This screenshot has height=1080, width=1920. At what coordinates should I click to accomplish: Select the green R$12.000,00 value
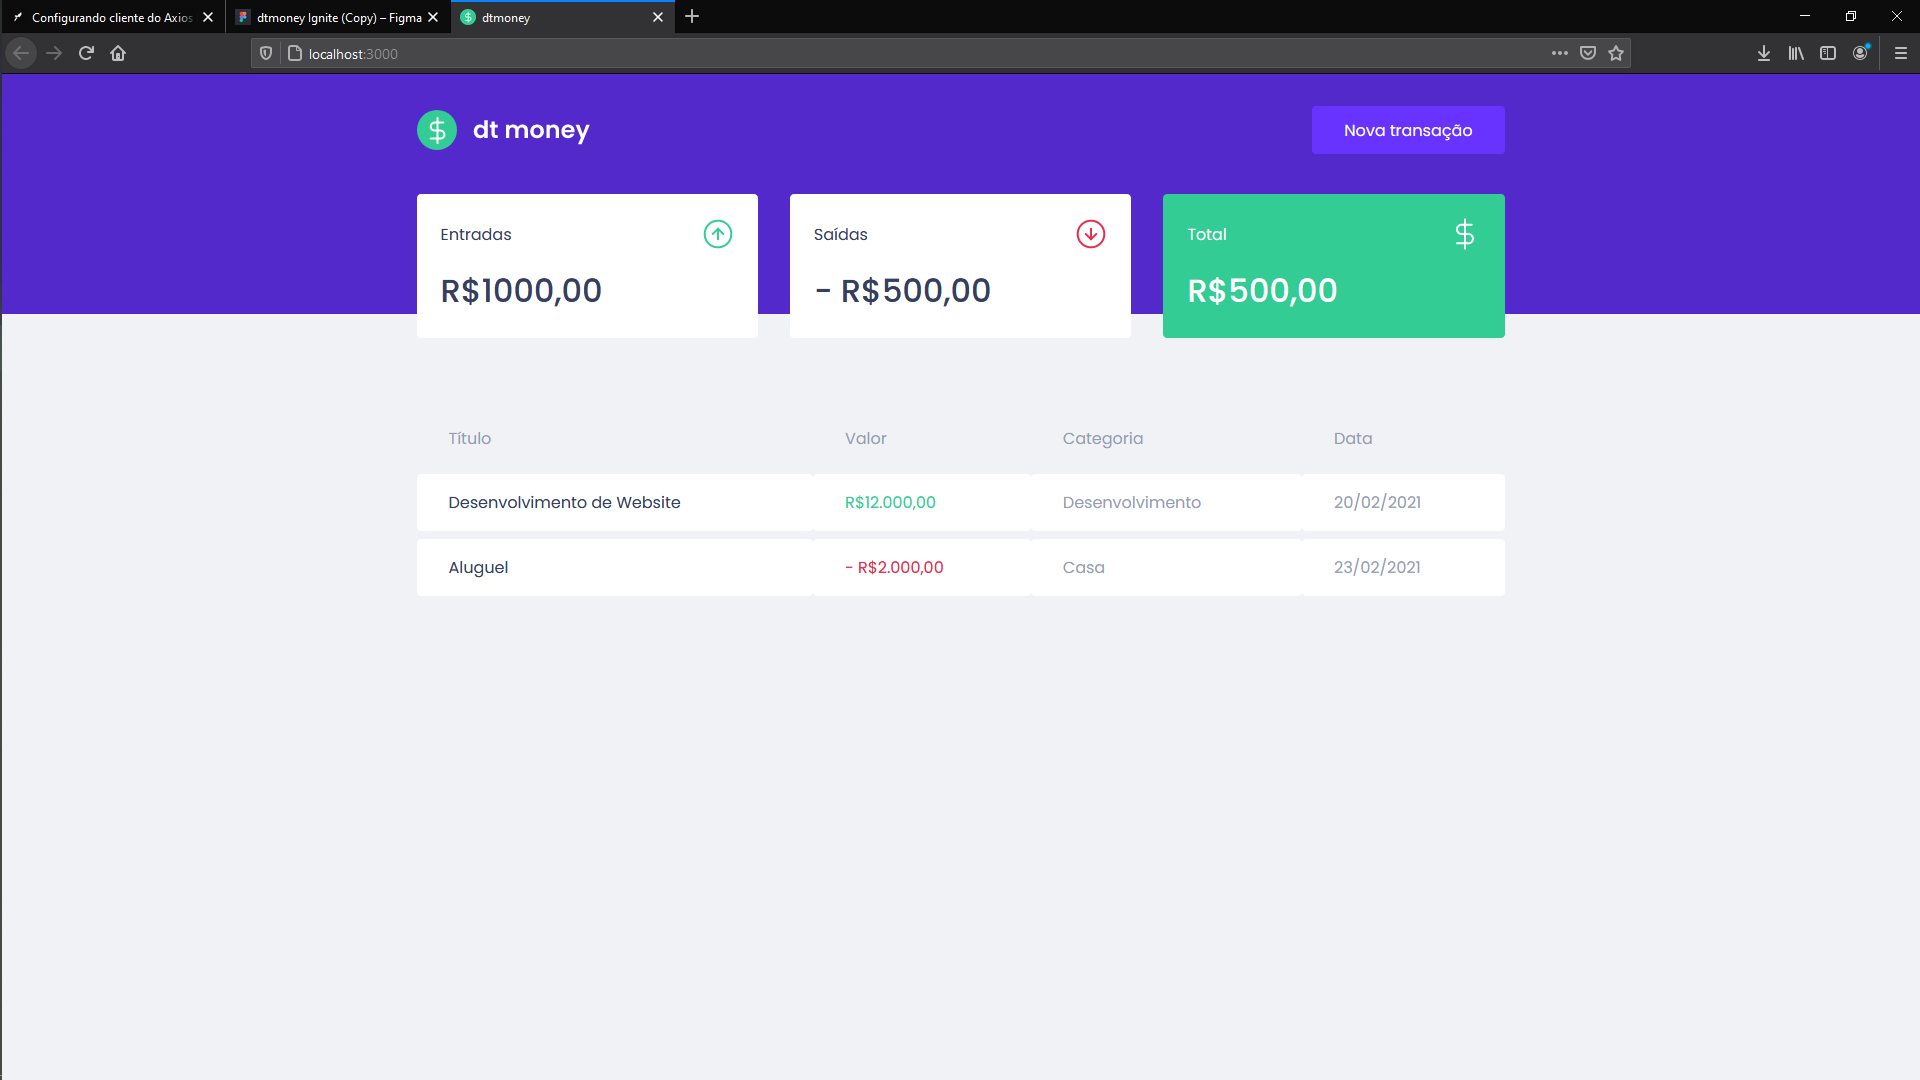pyautogui.click(x=890, y=502)
